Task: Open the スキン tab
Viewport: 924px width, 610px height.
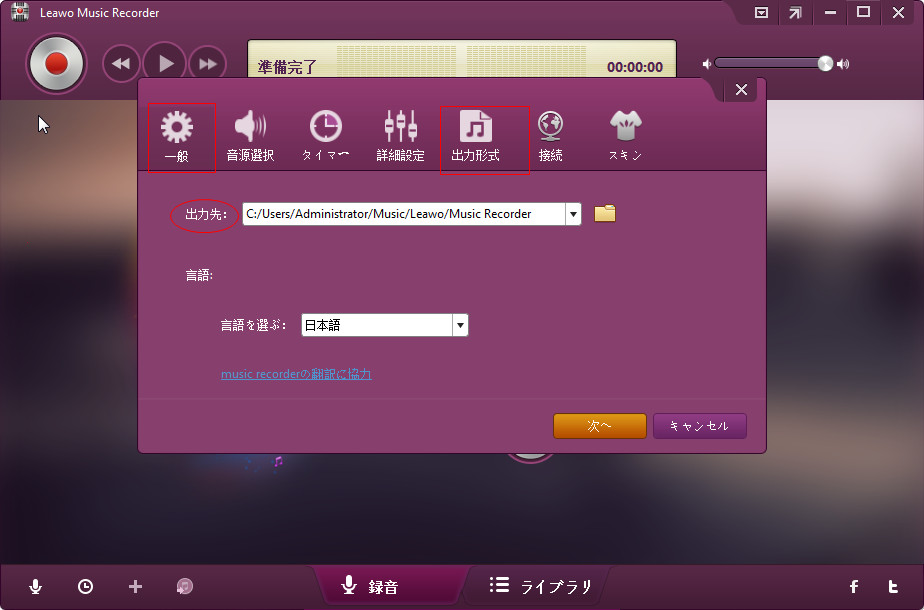Action: (625, 137)
